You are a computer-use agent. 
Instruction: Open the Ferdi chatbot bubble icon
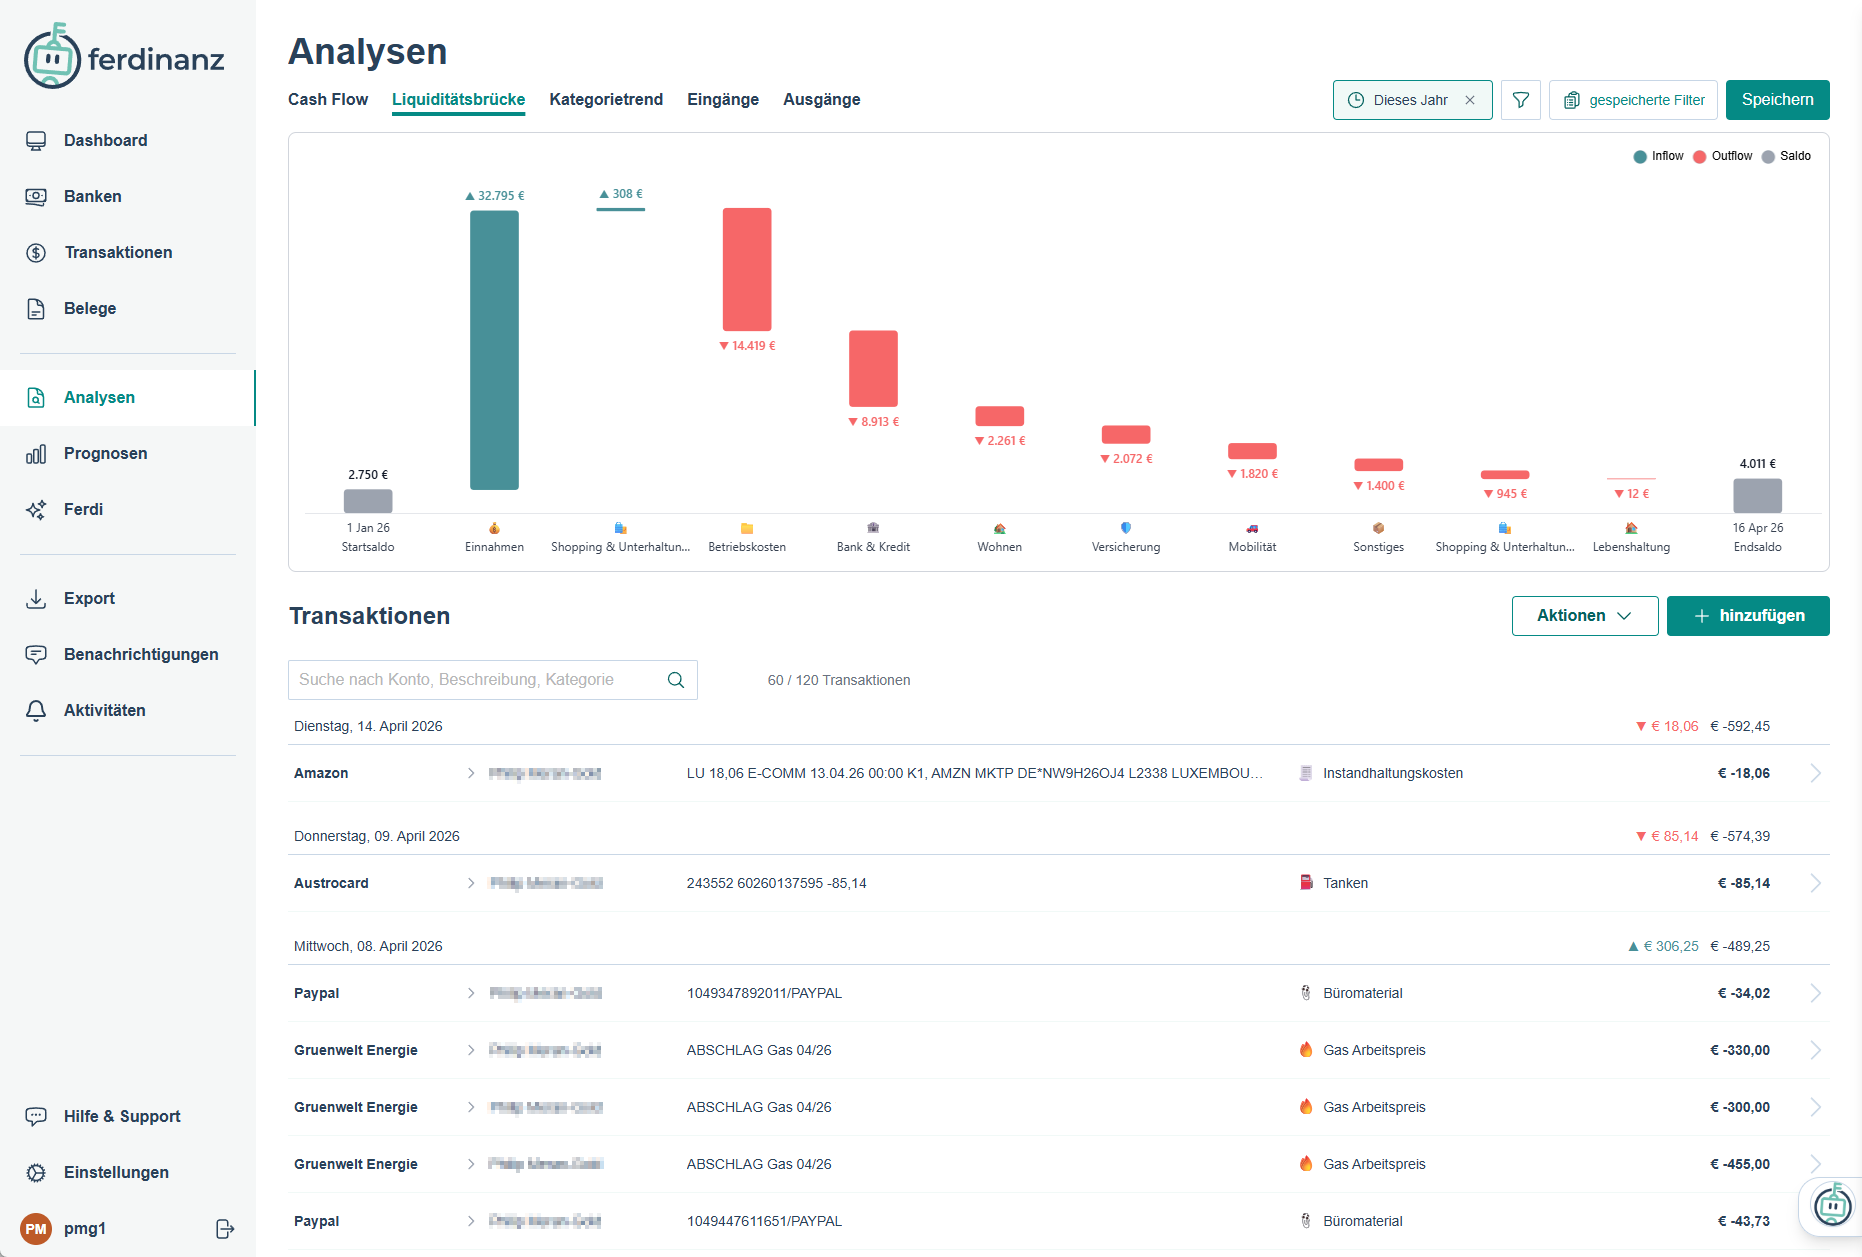pyautogui.click(x=1832, y=1205)
